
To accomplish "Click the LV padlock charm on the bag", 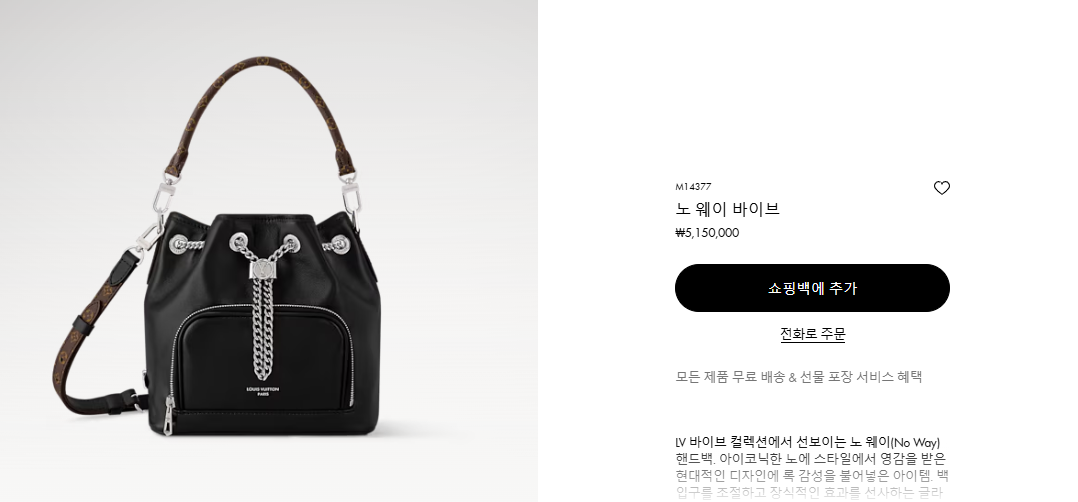I will point(262,268).
